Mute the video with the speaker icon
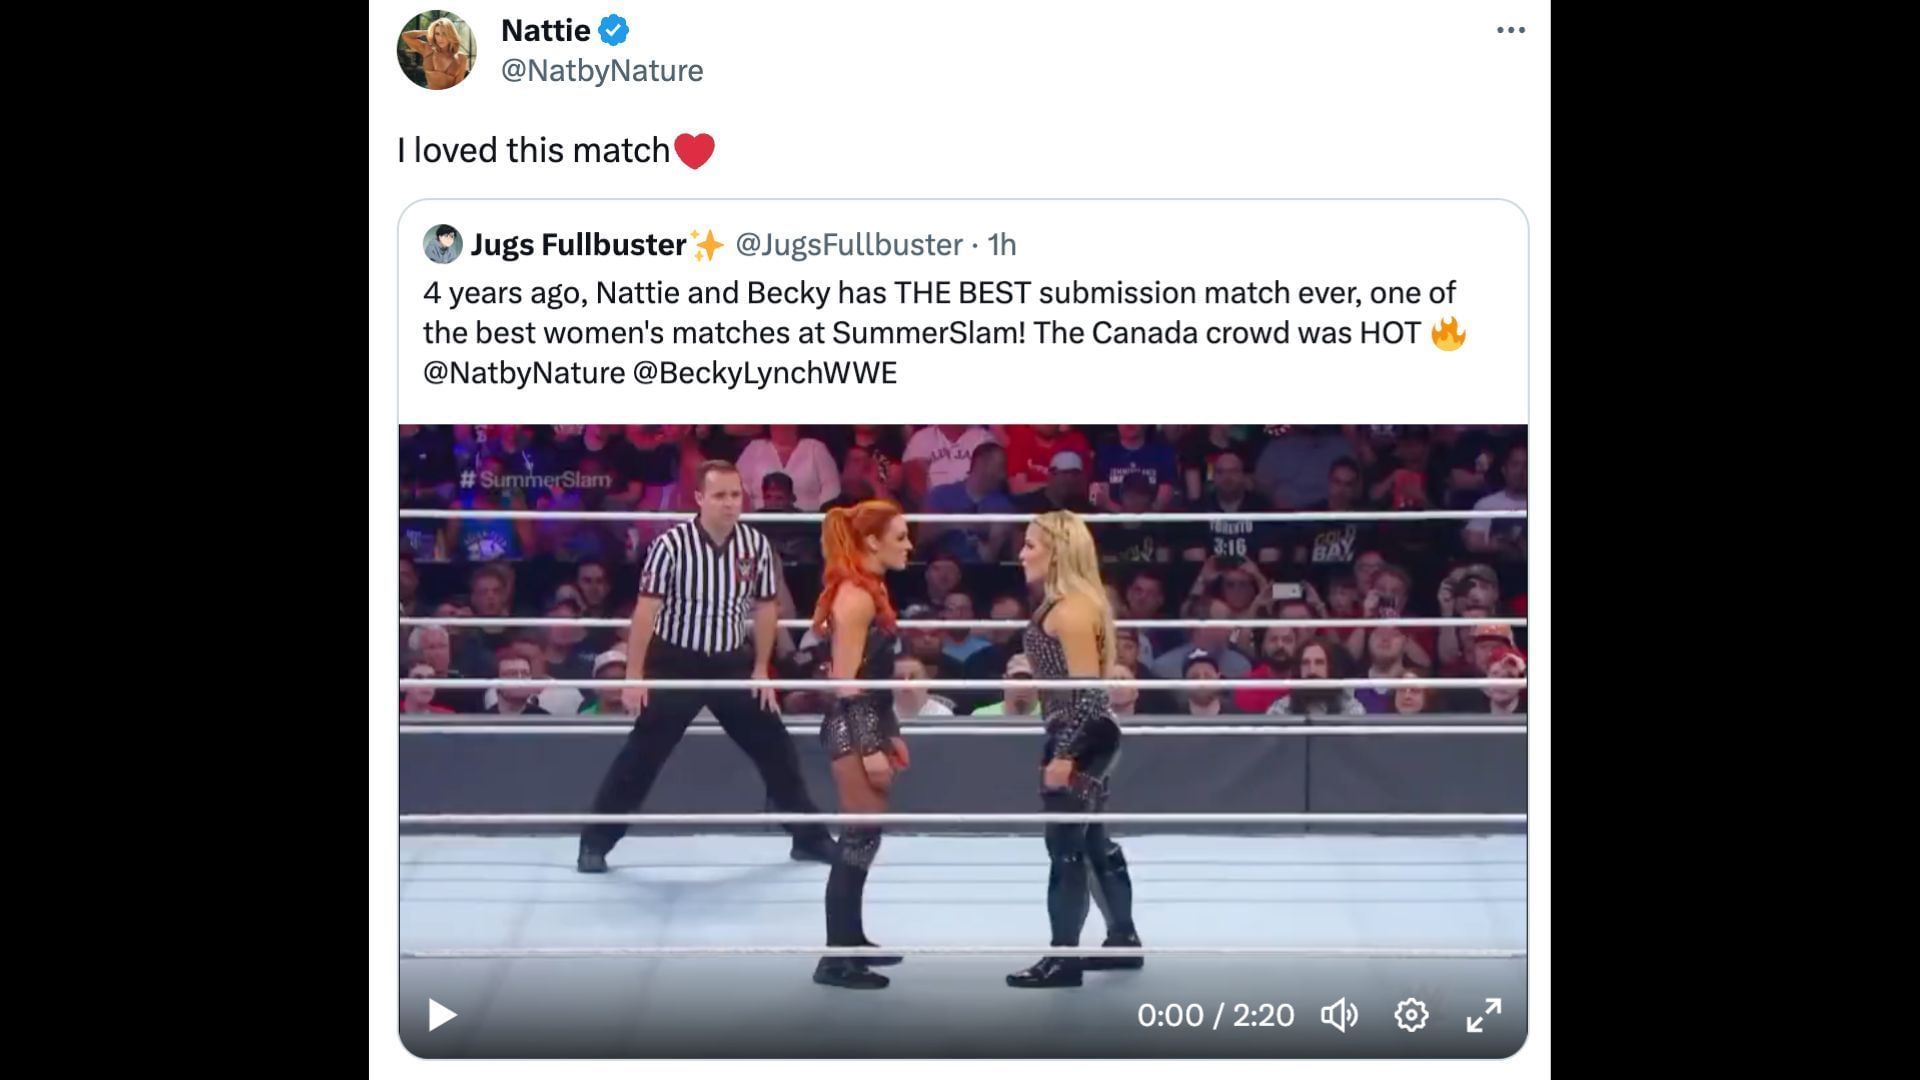The width and height of the screenshot is (1920, 1080). pos(1339,1015)
